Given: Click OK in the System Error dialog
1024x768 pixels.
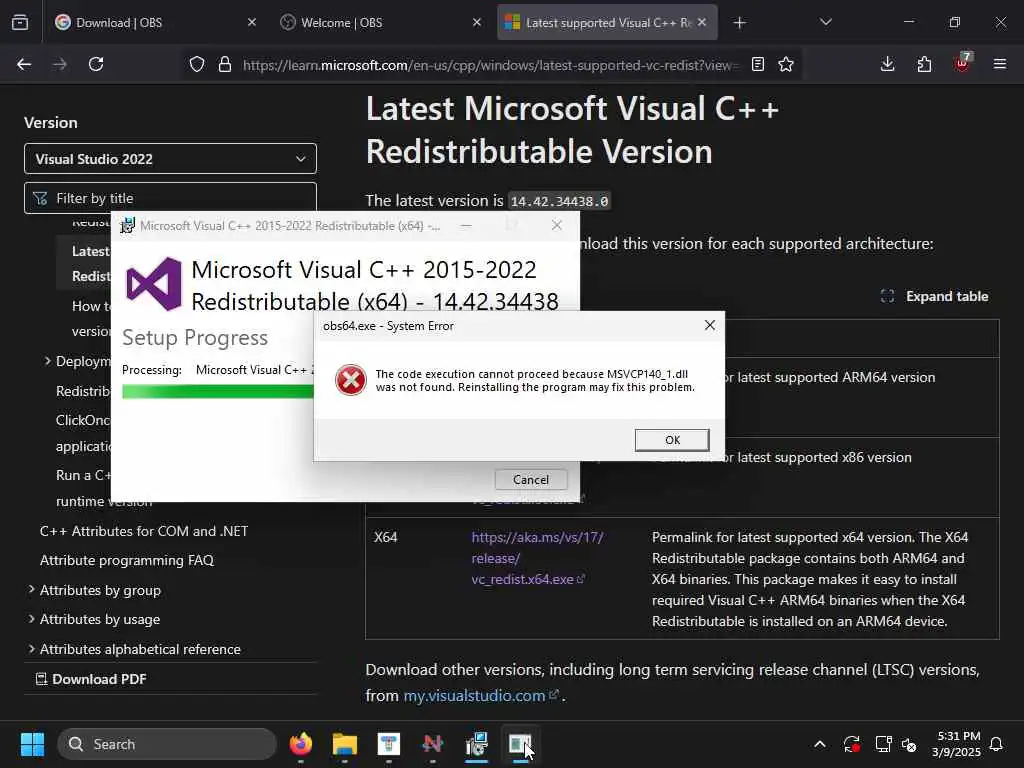Looking at the screenshot, I should pyautogui.click(x=672, y=440).
